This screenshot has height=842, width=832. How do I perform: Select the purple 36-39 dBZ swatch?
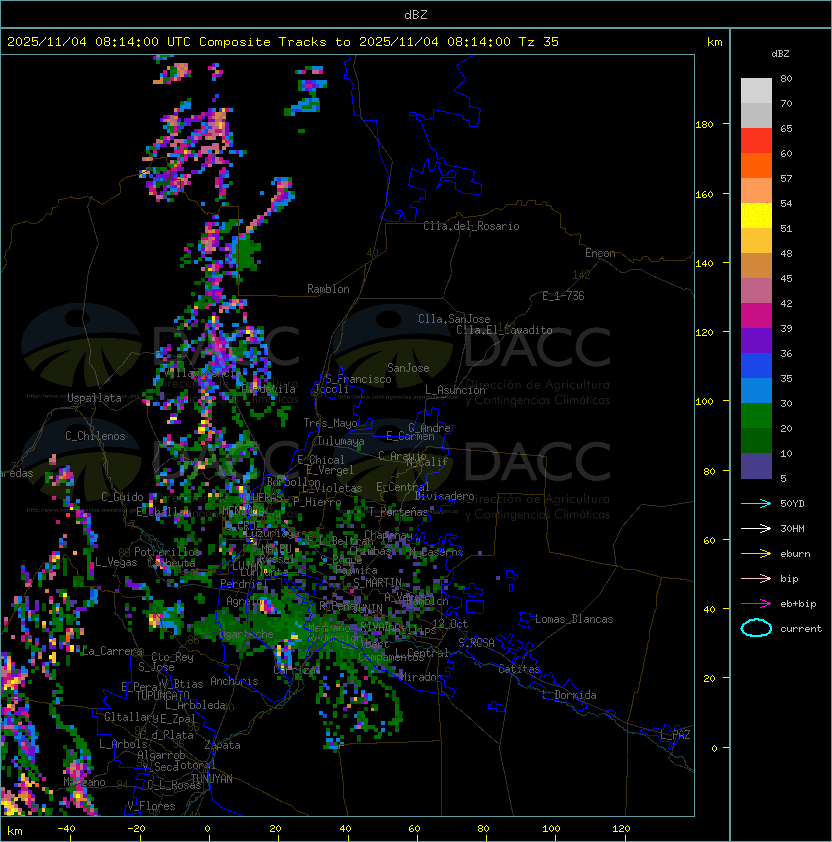pyautogui.click(x=756, y=341)
